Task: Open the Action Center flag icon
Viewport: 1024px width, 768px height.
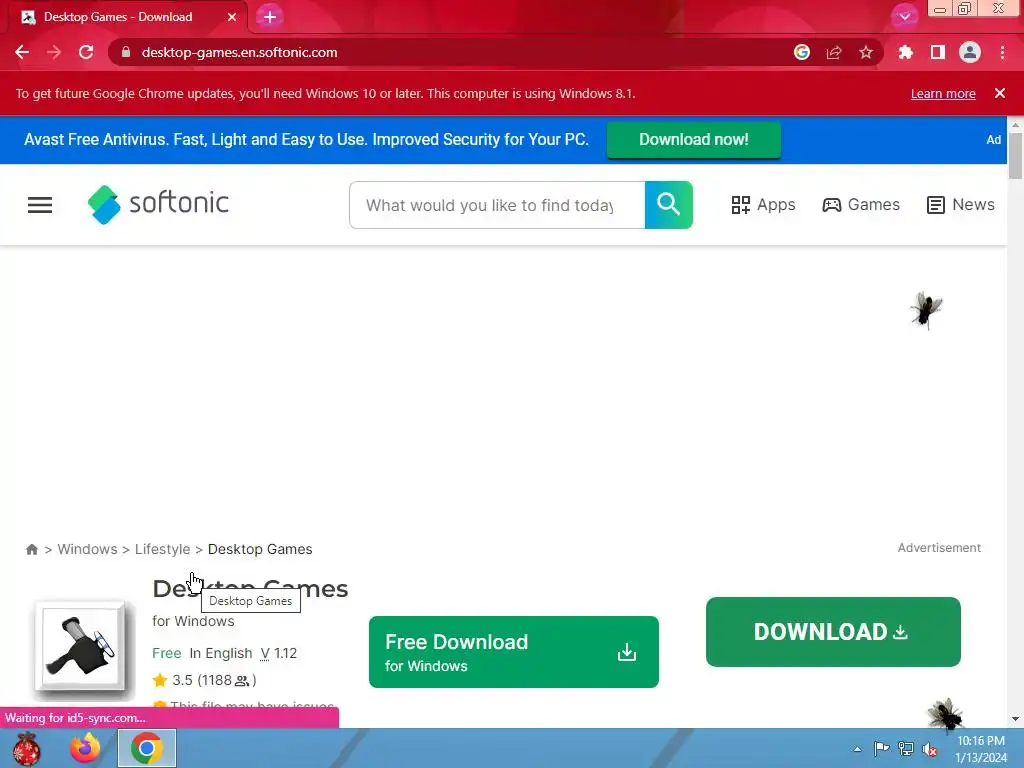Action: click(881, 748)
